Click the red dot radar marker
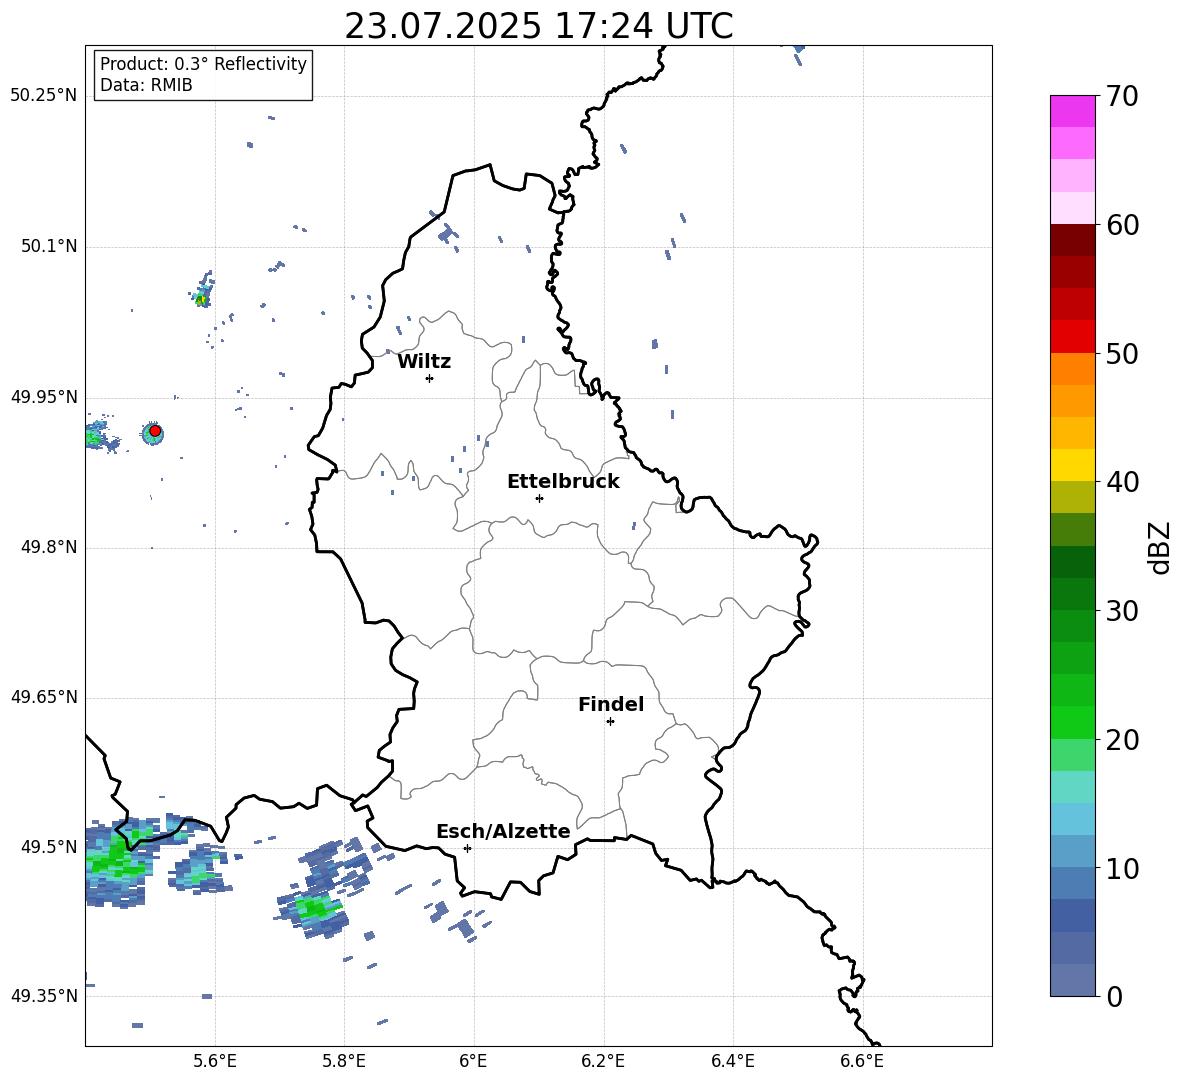The width and height of the screenshot is (1184, 1081). (x=155, y=431)
